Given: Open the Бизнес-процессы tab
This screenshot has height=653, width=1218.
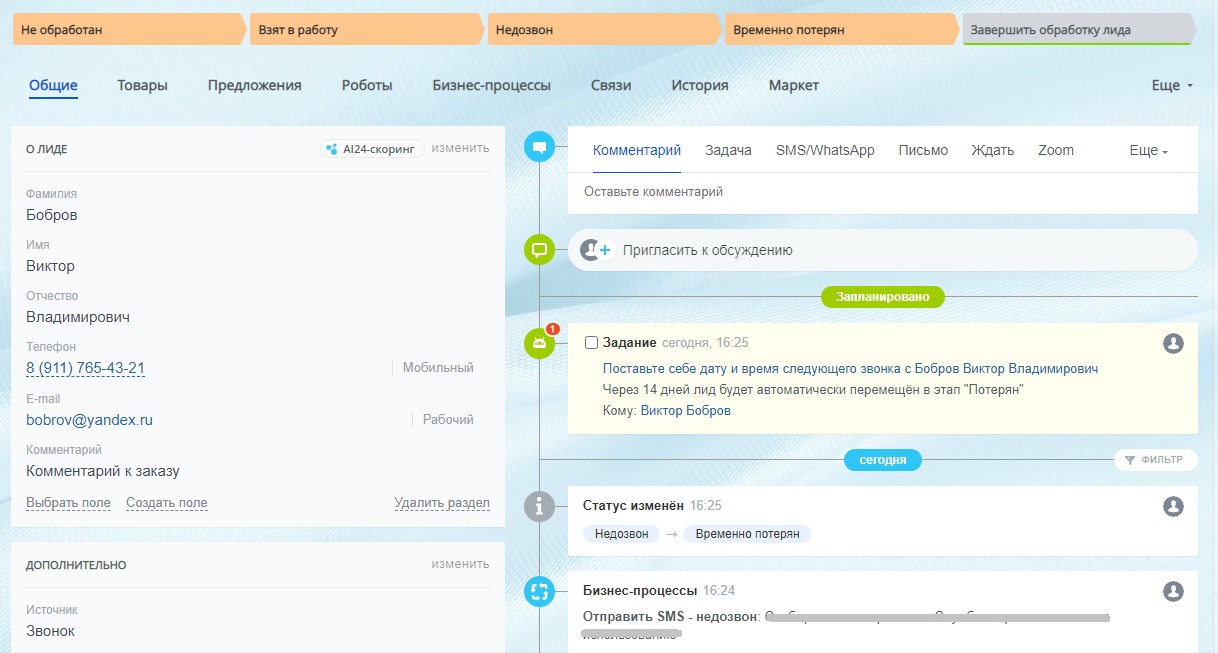Looking at the screenshot, I should 491,86.
